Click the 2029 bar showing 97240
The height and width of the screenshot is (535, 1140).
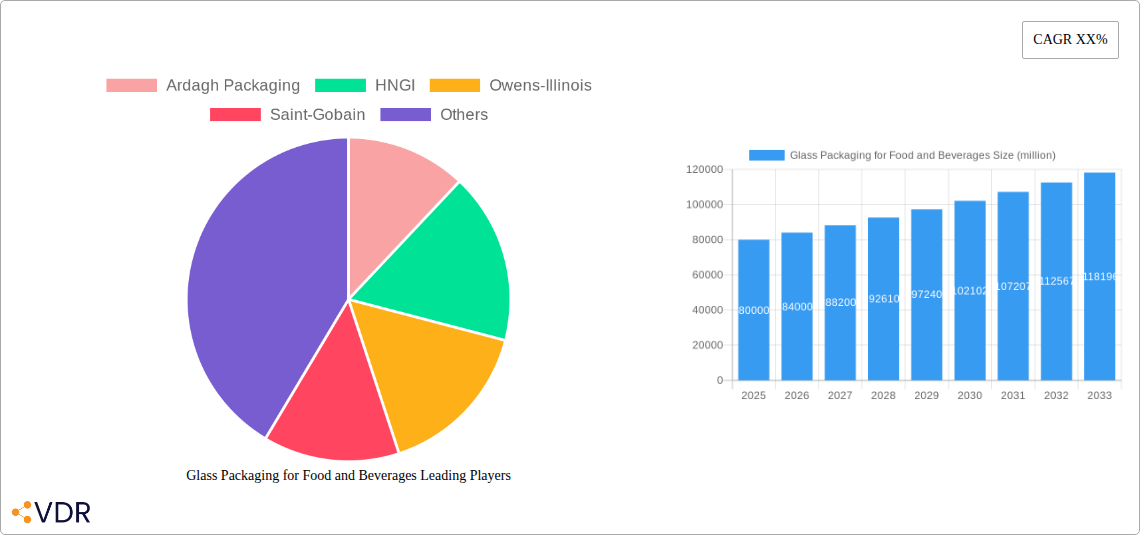pos(926,295)
